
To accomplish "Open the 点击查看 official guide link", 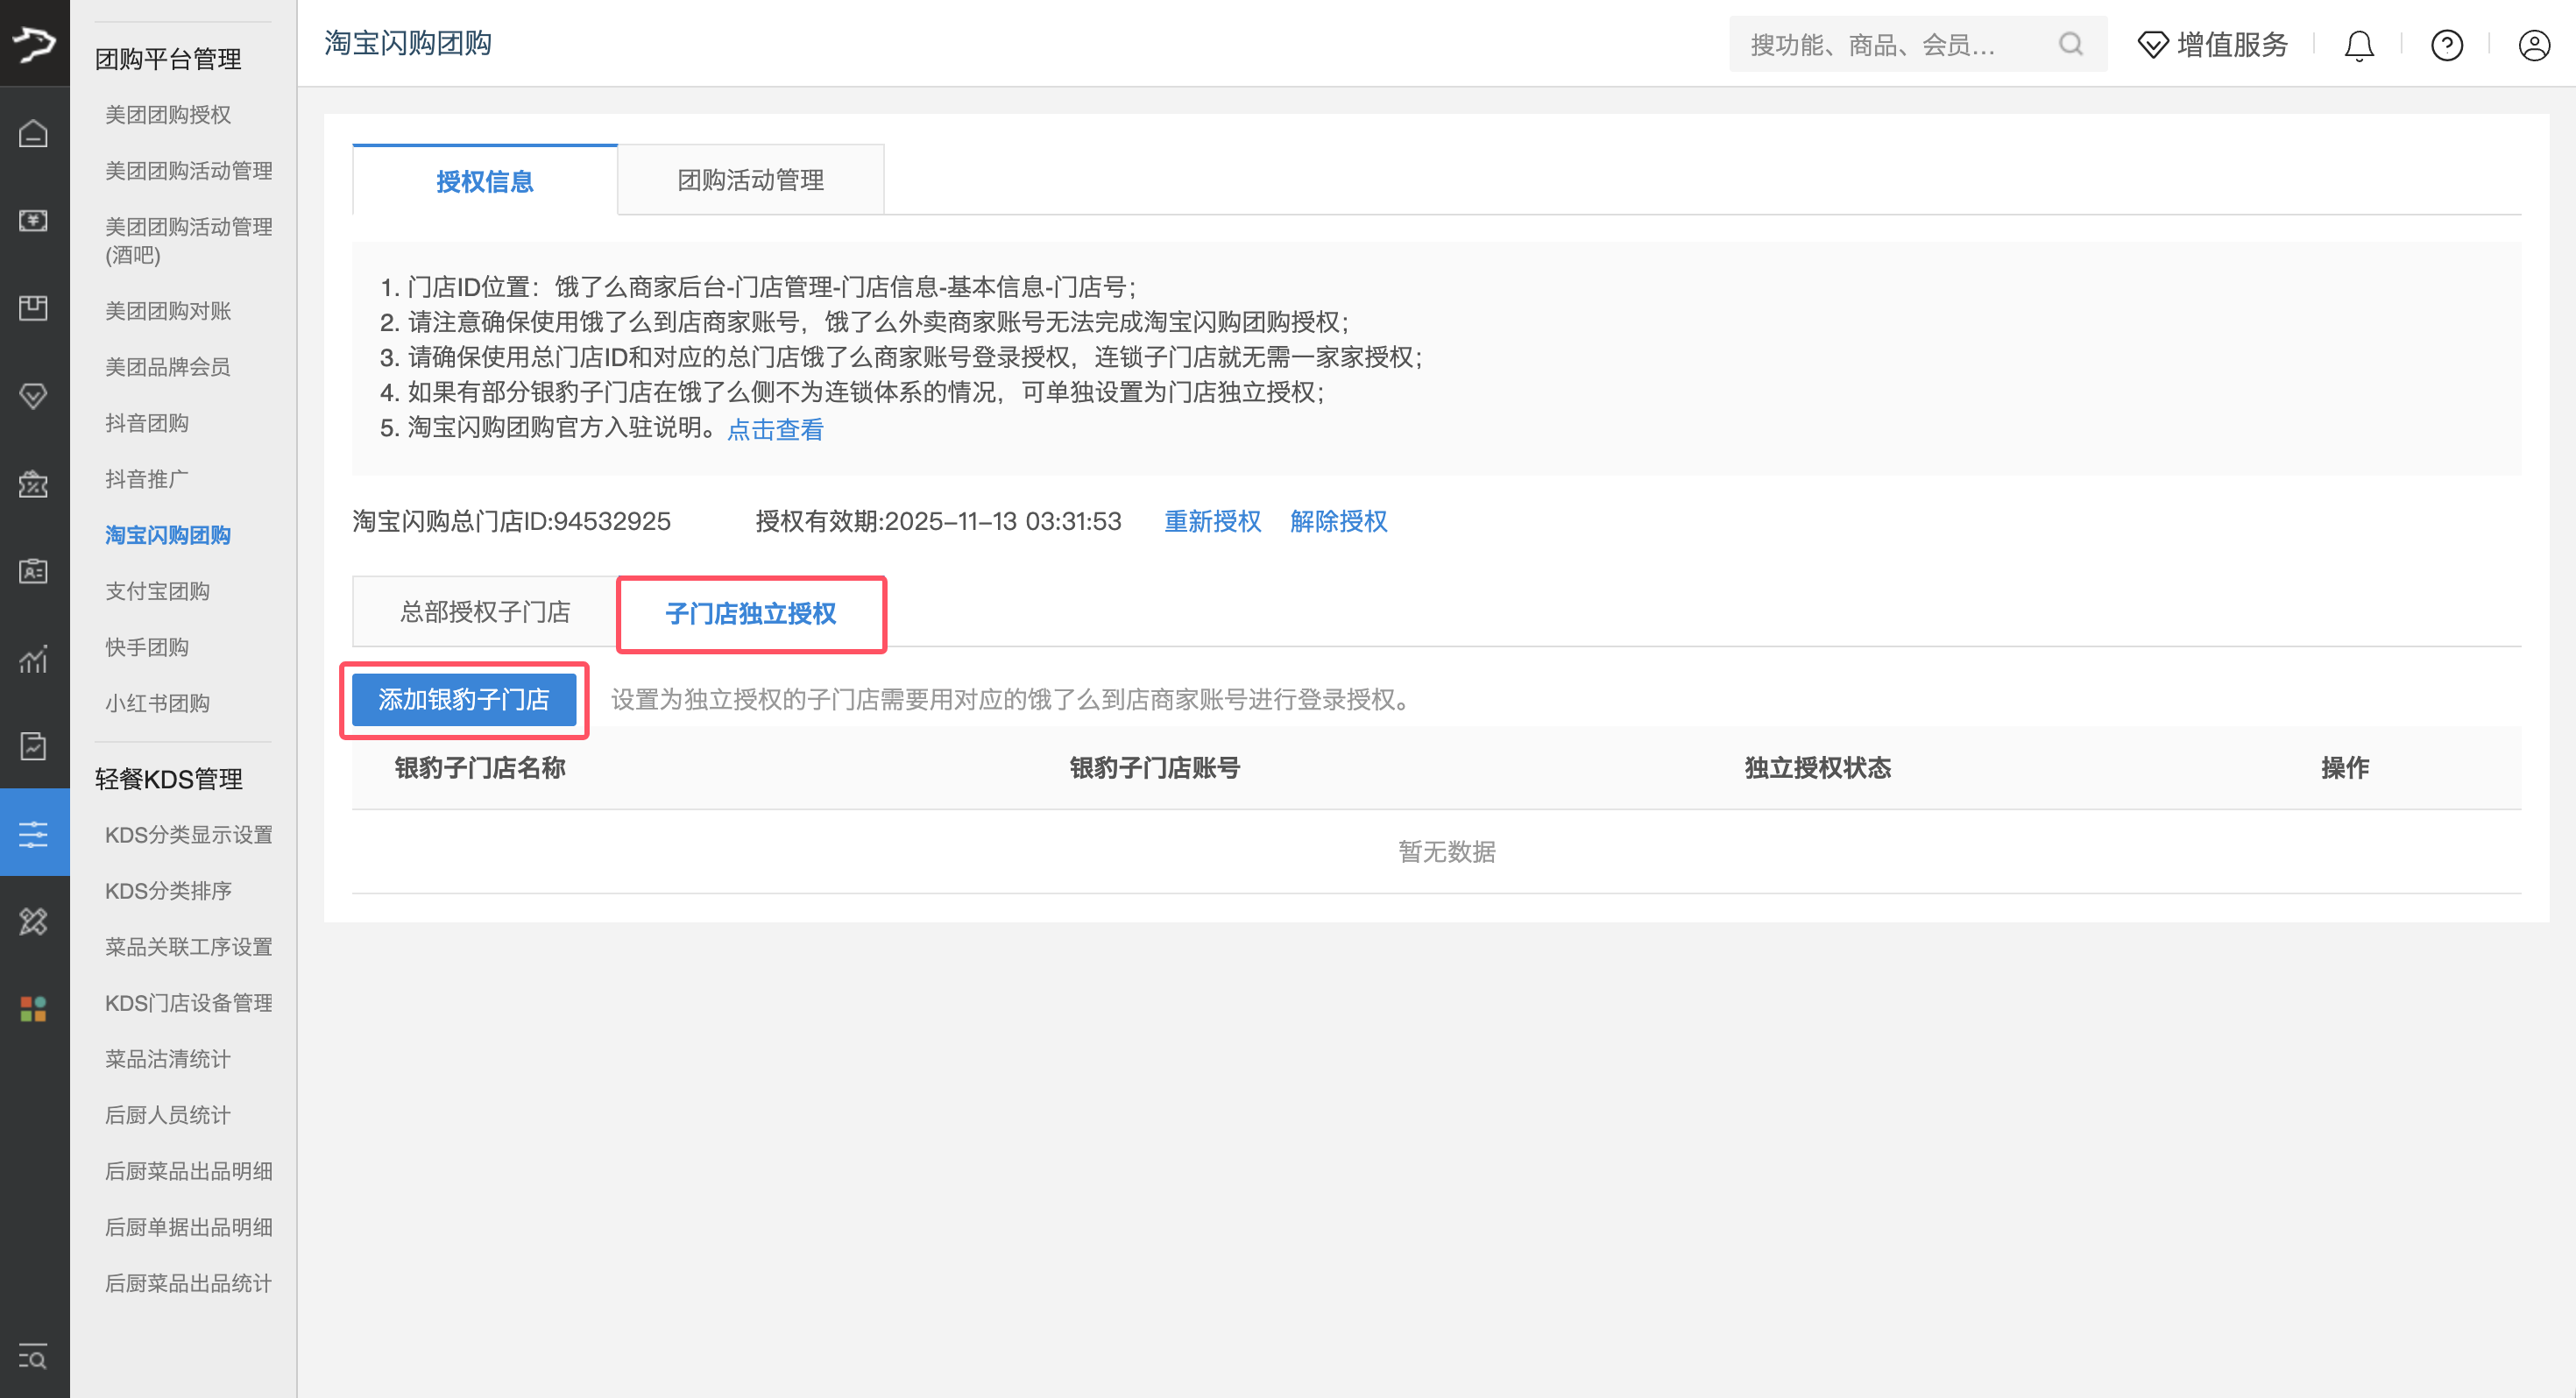I will click(775, 429).
